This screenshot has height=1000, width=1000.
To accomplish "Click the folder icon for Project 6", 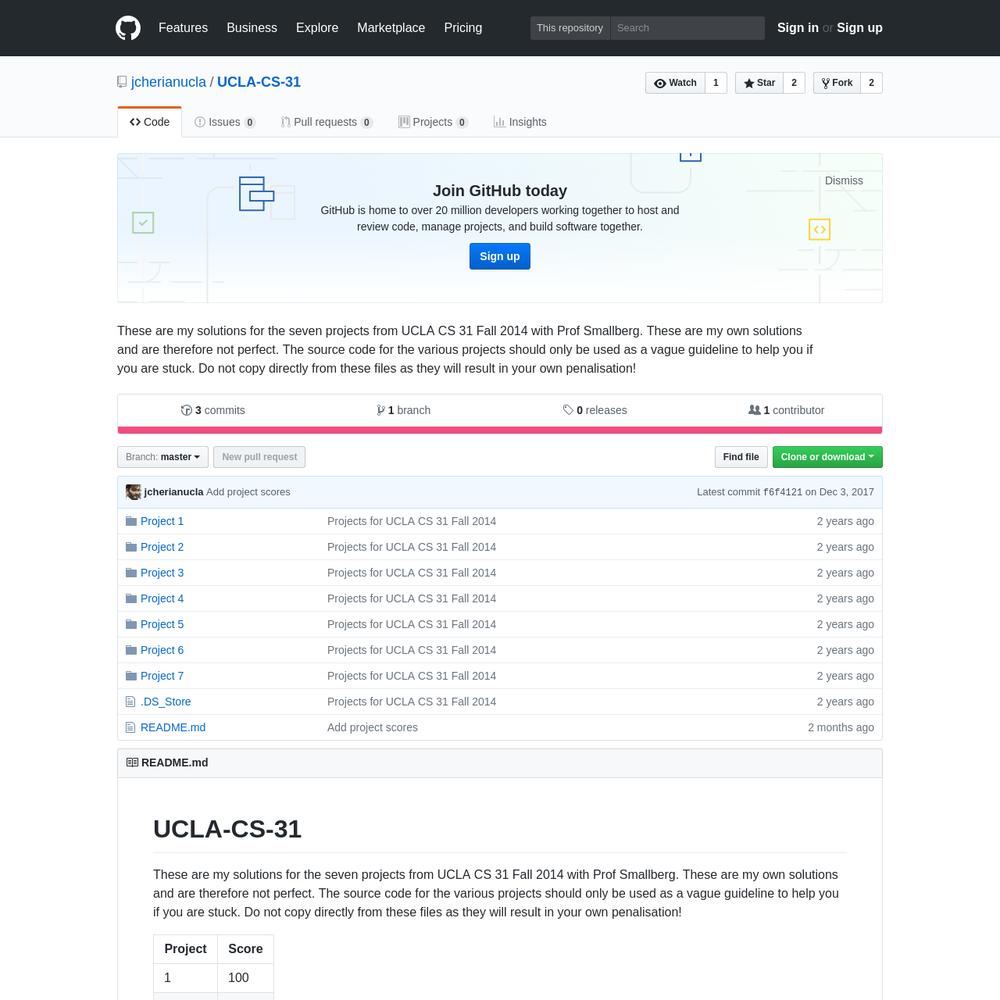I will tap(131, 650).
